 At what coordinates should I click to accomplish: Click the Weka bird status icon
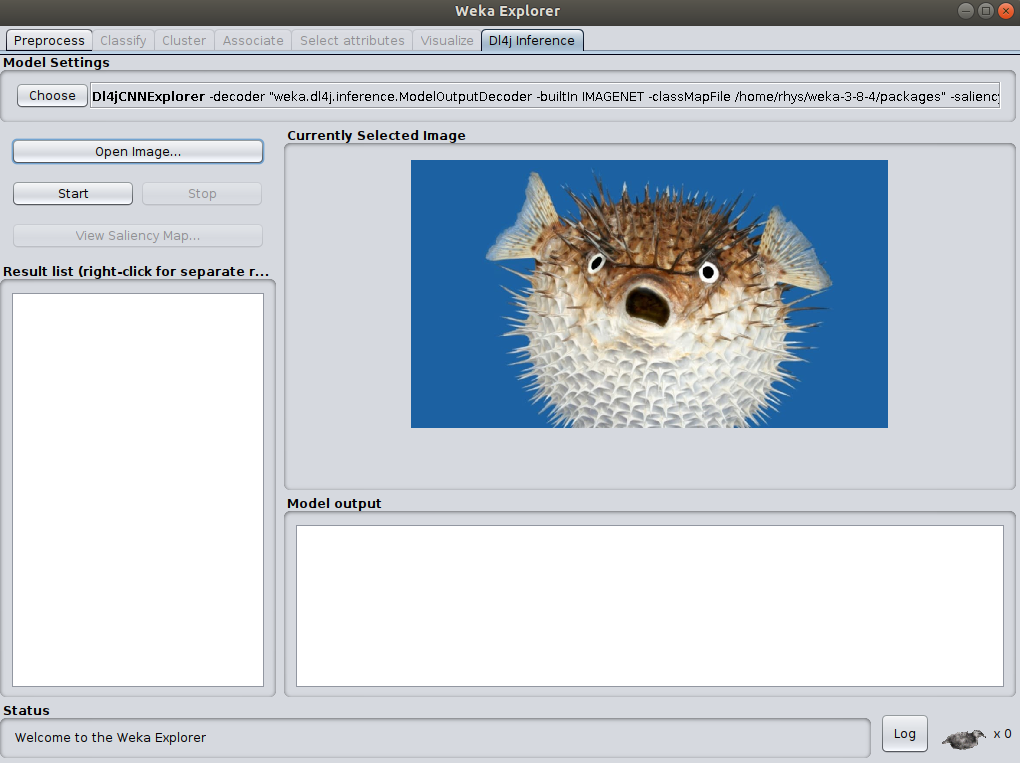964,738
